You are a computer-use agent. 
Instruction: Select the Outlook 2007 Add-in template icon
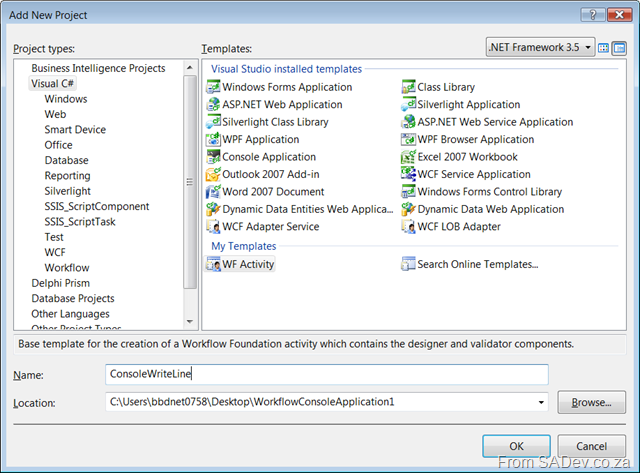(213, 174)
